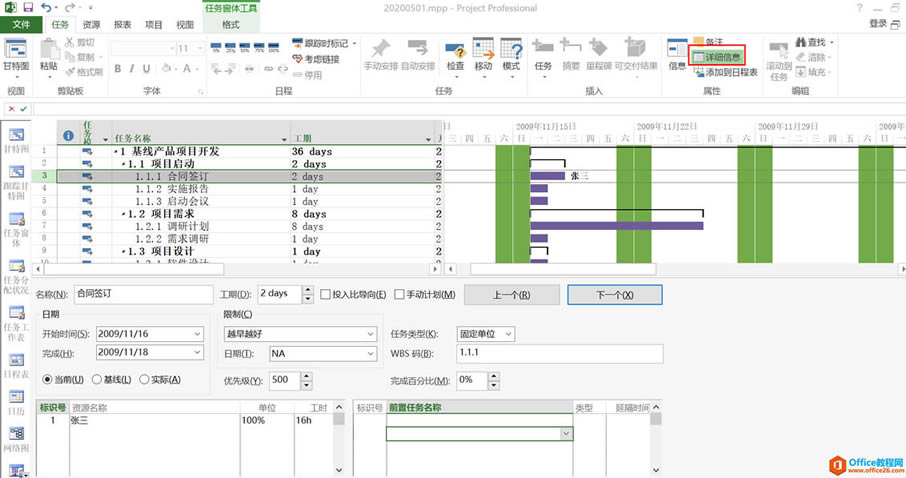Click the 上一个 button
The height and width of the screenshot is (478, 906).
pyautogui.click(x=511, y=295)
